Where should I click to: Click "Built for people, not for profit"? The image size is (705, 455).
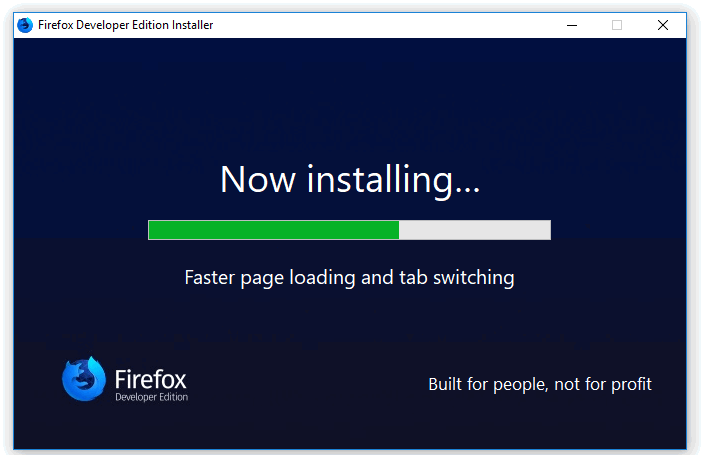(540, 384)
